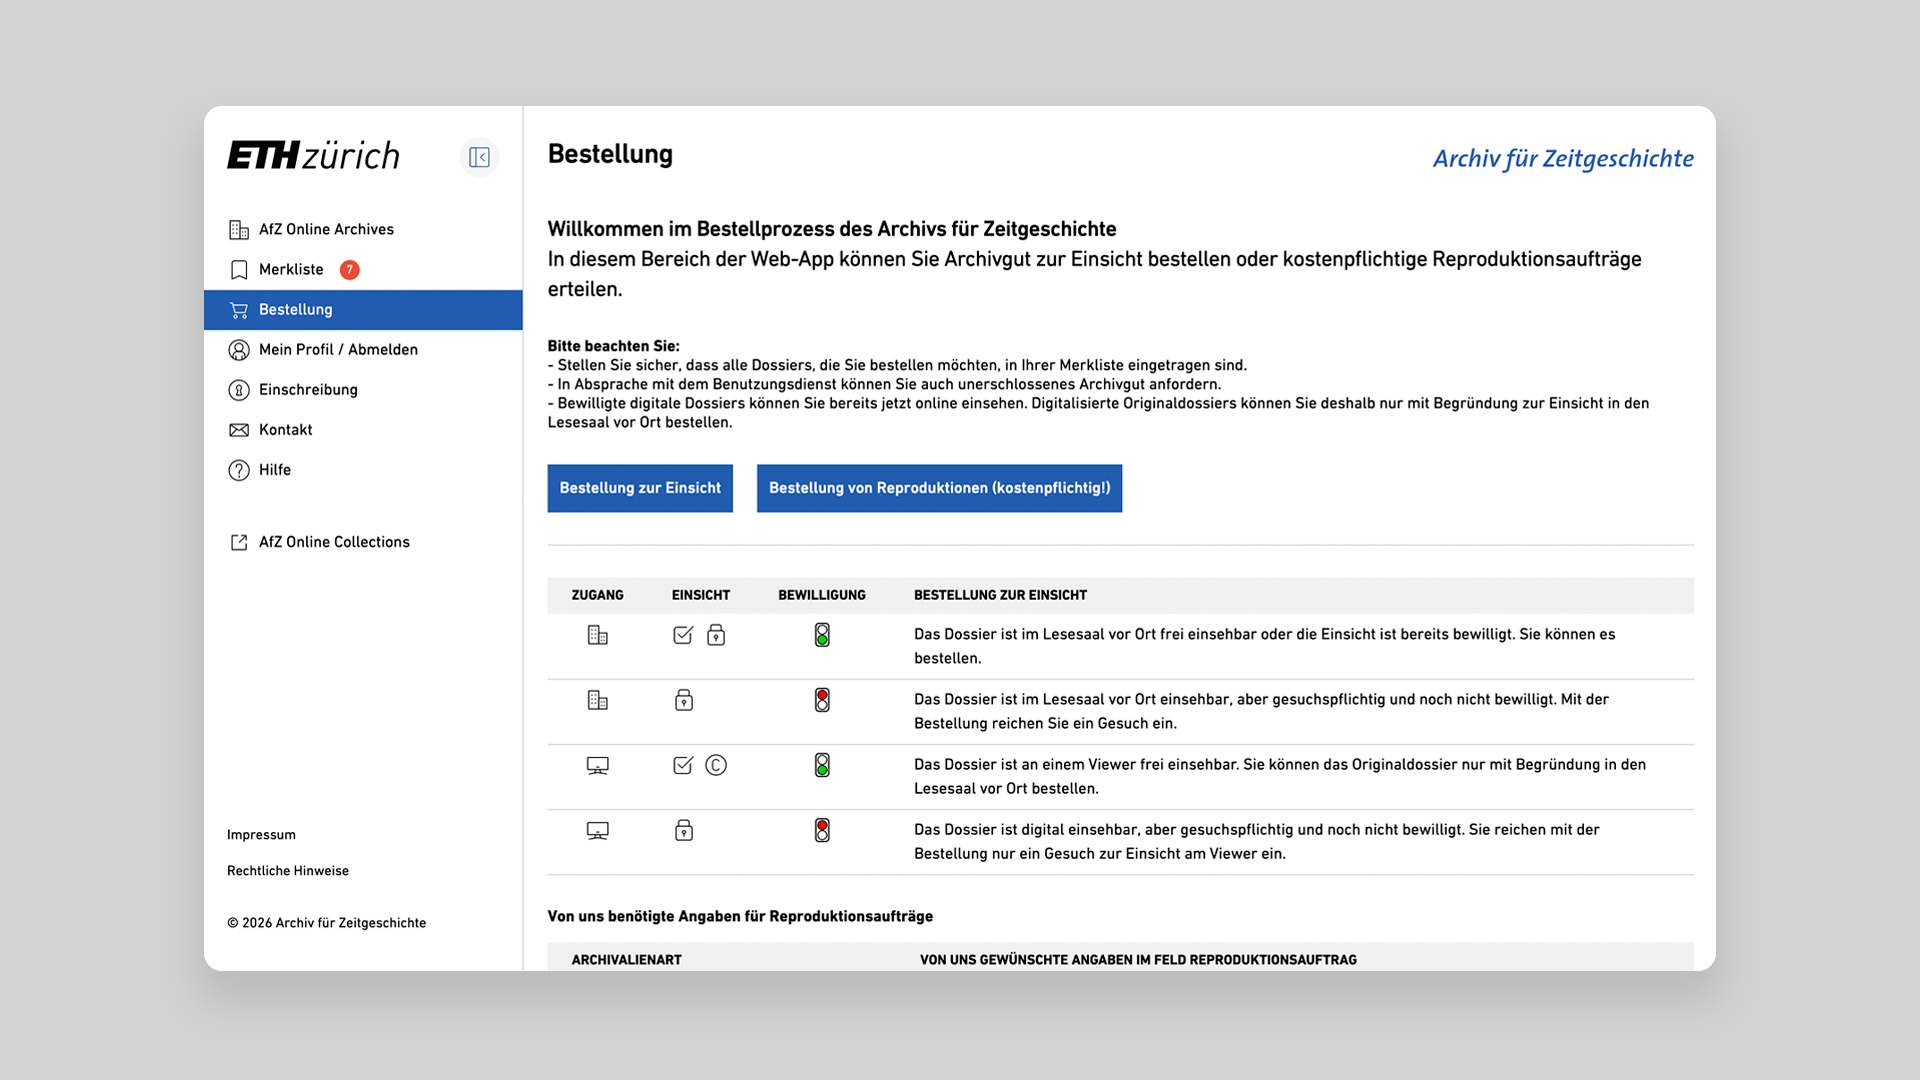Click the copyright icon in the viewer row

(716, 765)
